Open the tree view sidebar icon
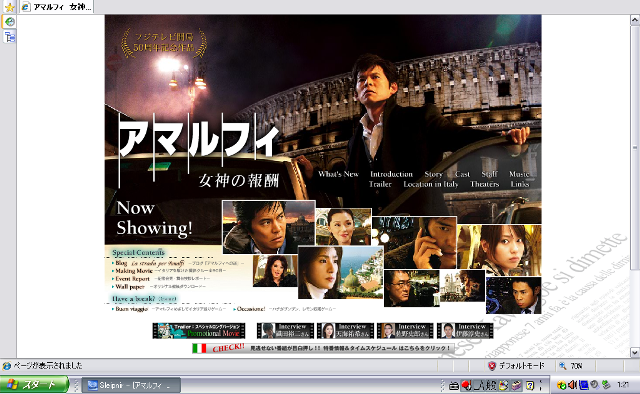Image resolution: width=640 pixels, height=394 pixels. pyautogui.click(x=9, y=37)
